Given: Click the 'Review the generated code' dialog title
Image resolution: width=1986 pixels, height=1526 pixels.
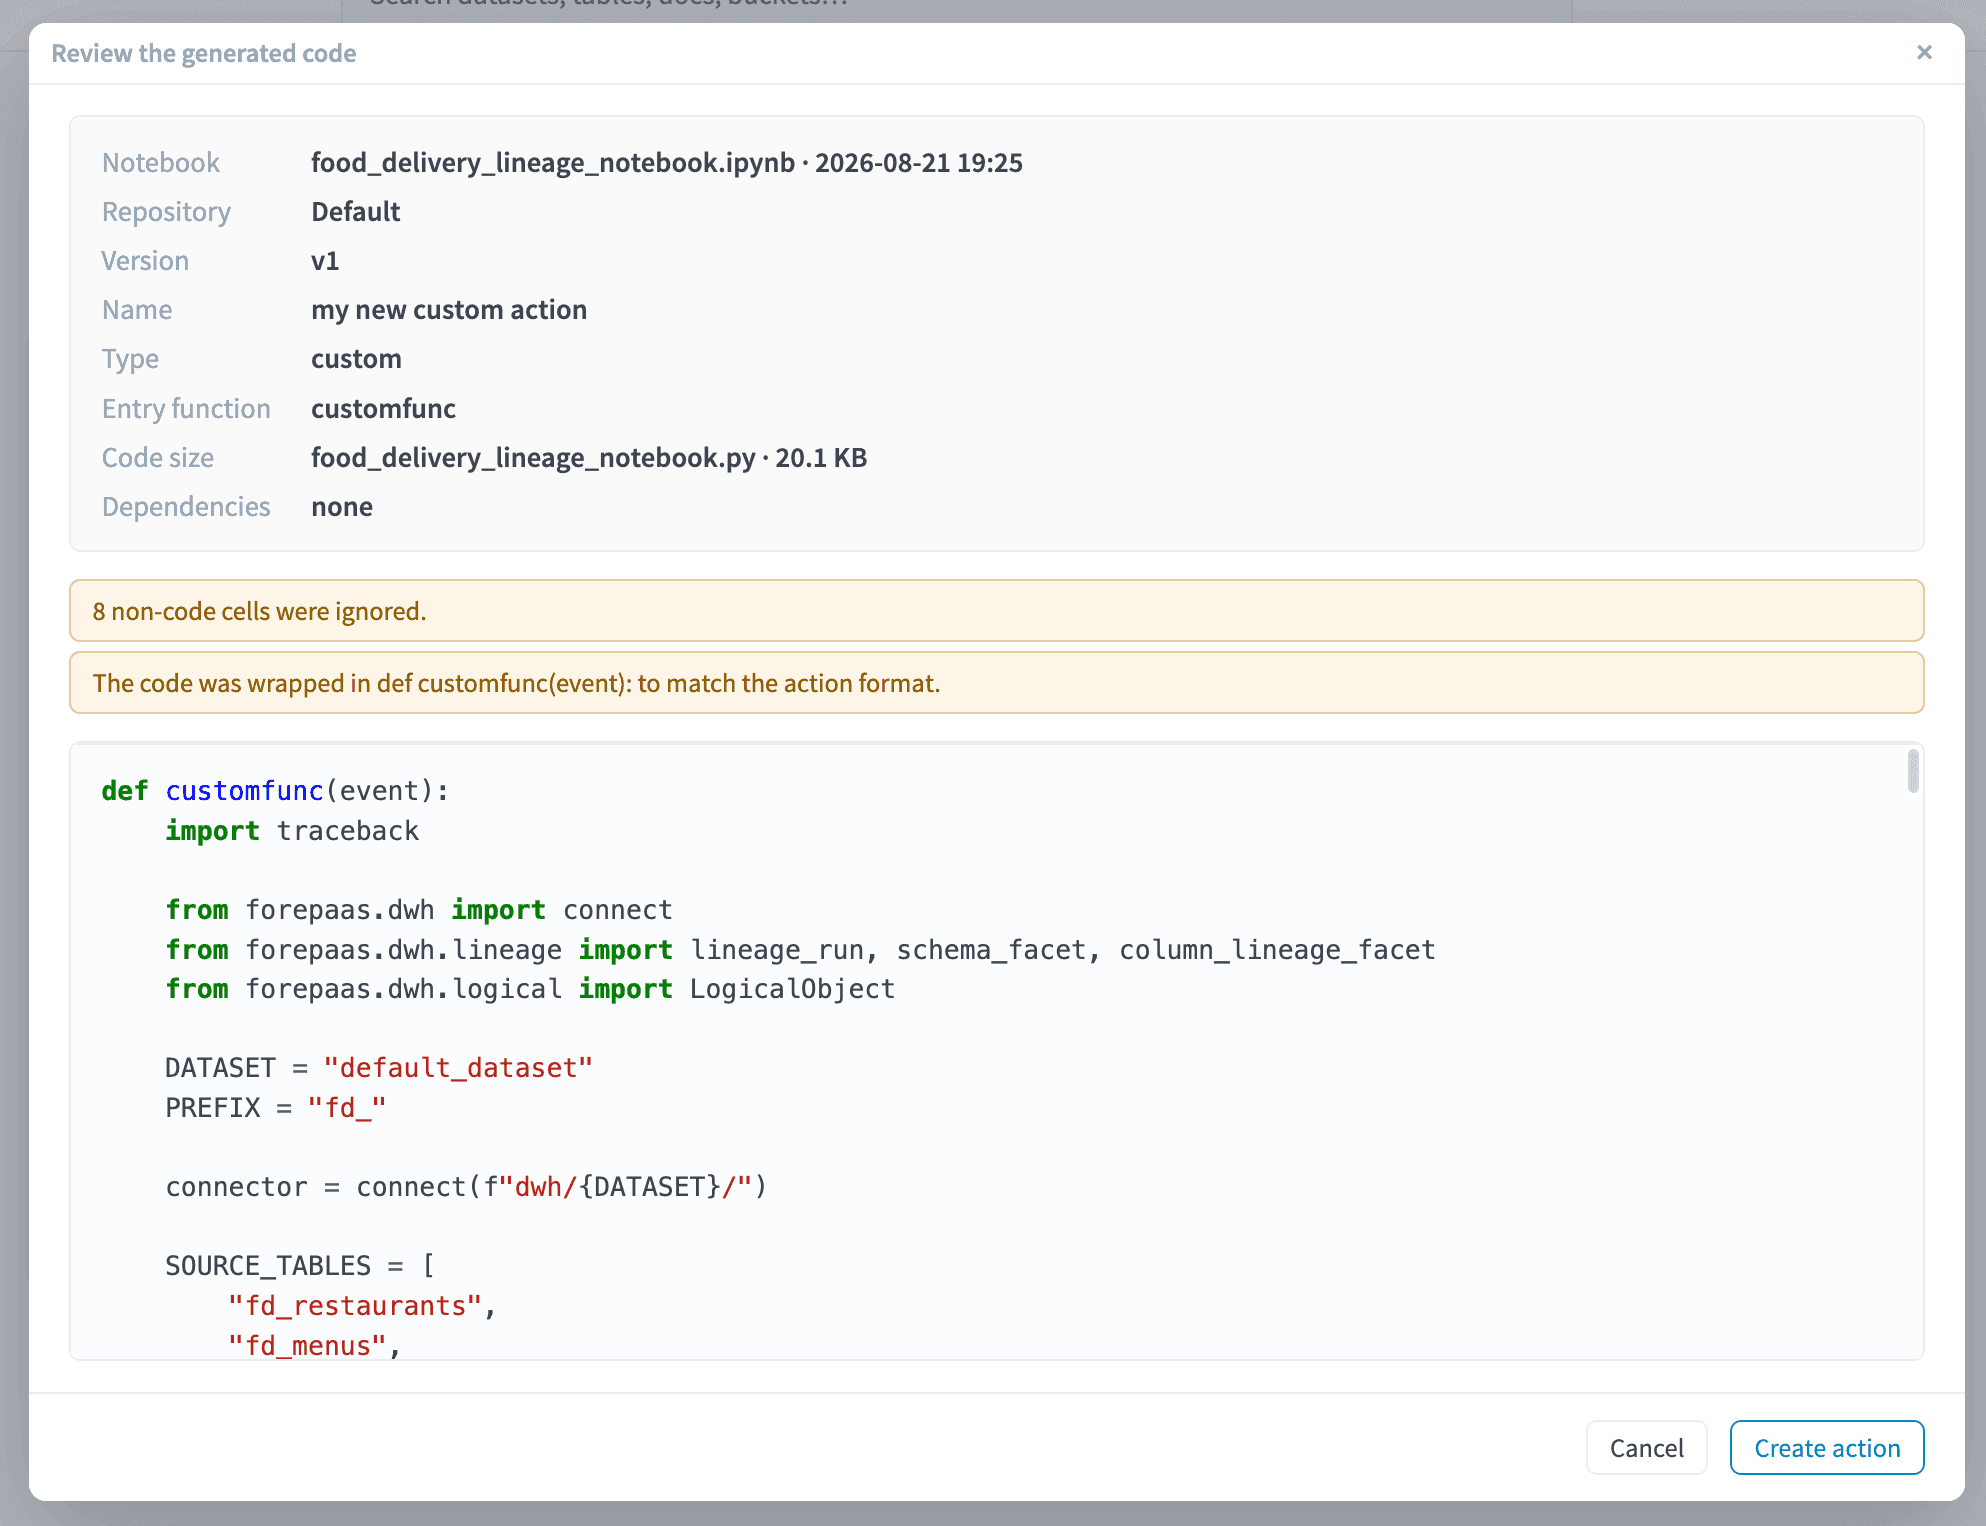Looking at the screenshot, I should pyautogui.click(x=204, y=53).
